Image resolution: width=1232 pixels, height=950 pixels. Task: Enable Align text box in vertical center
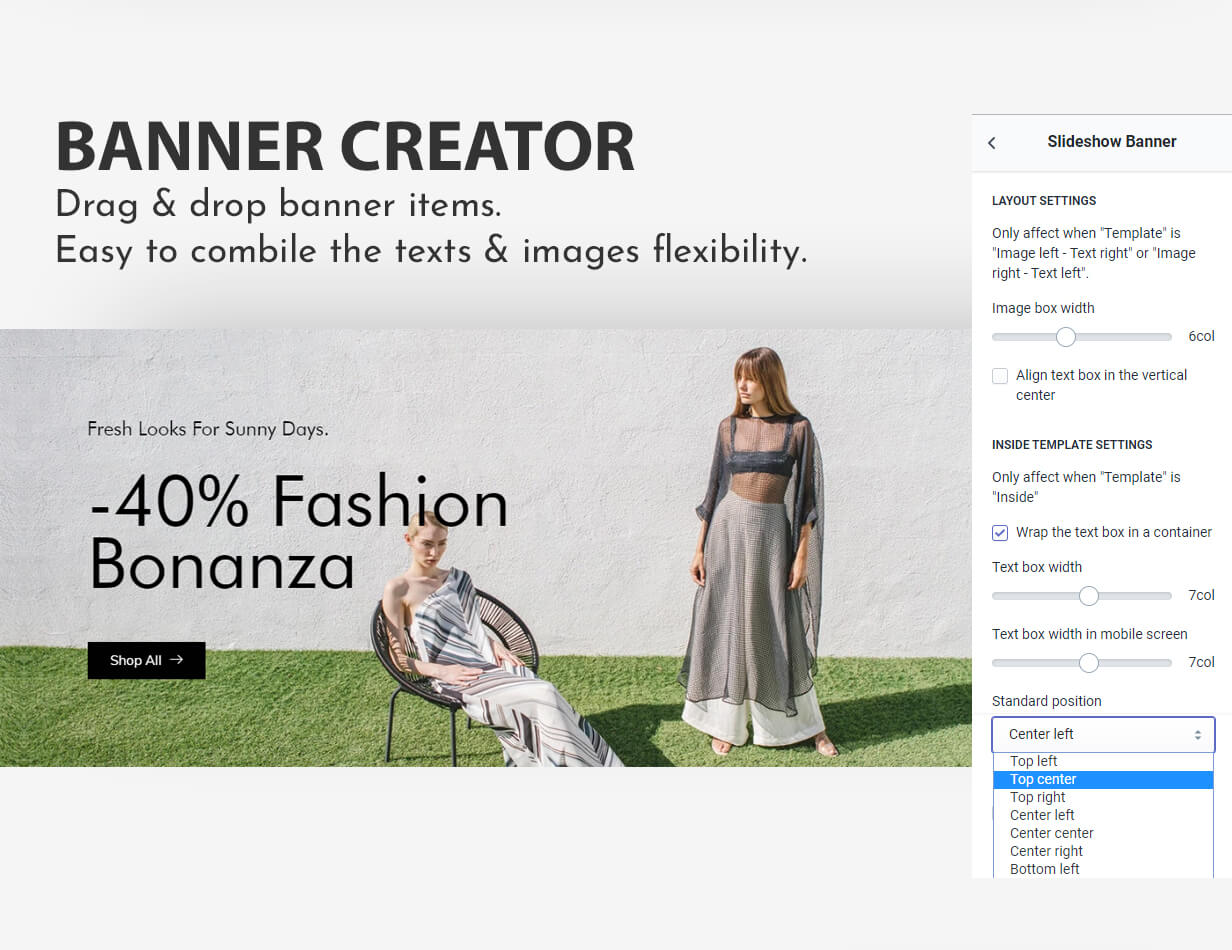click(x=1000, y=376)
